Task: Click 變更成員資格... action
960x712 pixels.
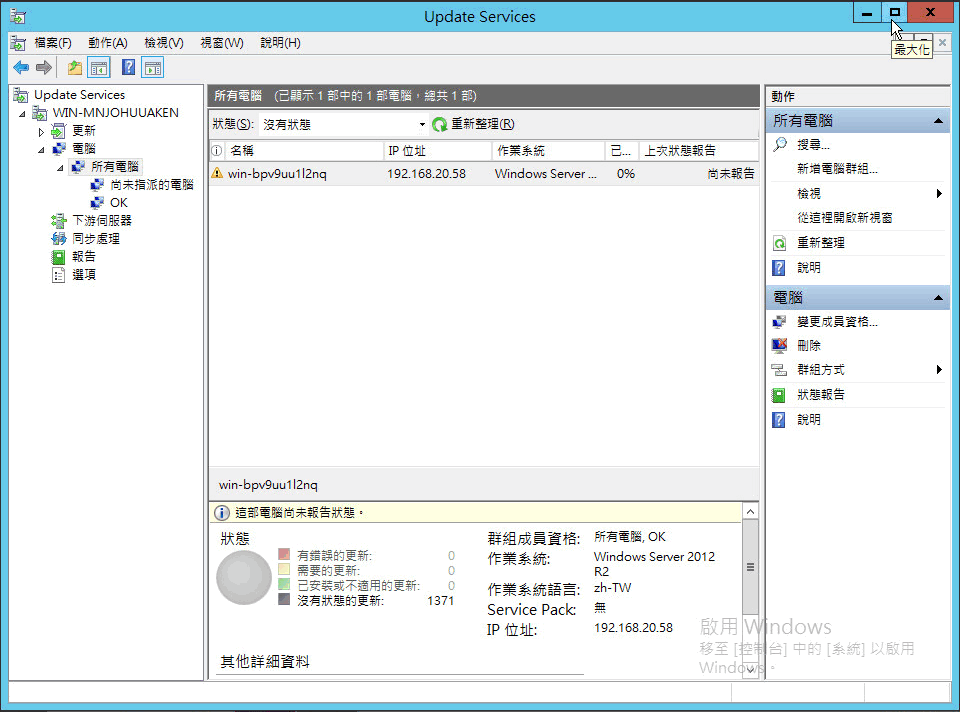Action: click(x=837, y=321)
